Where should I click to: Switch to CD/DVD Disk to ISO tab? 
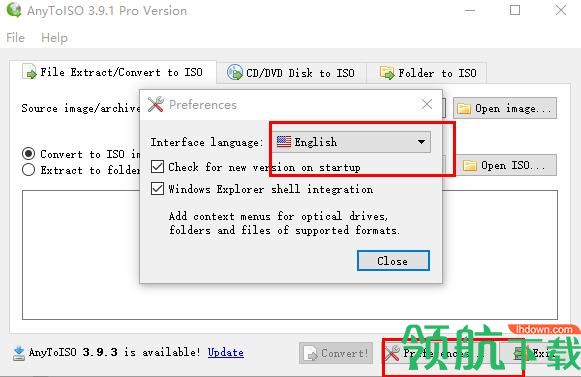[291, 73]
